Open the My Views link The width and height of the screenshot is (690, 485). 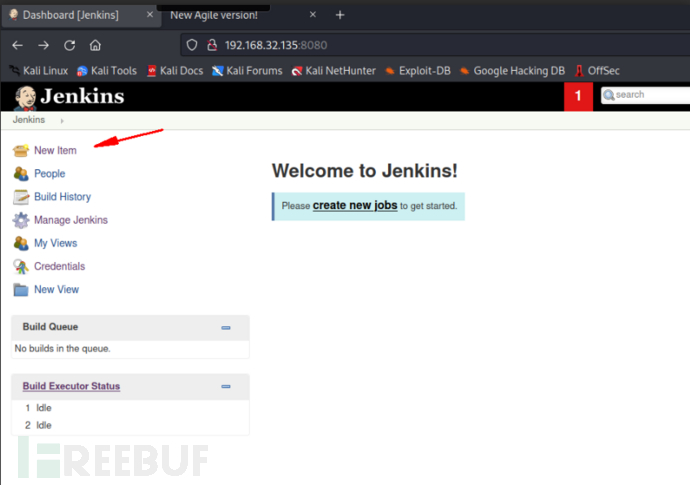[x=55, y=243]
